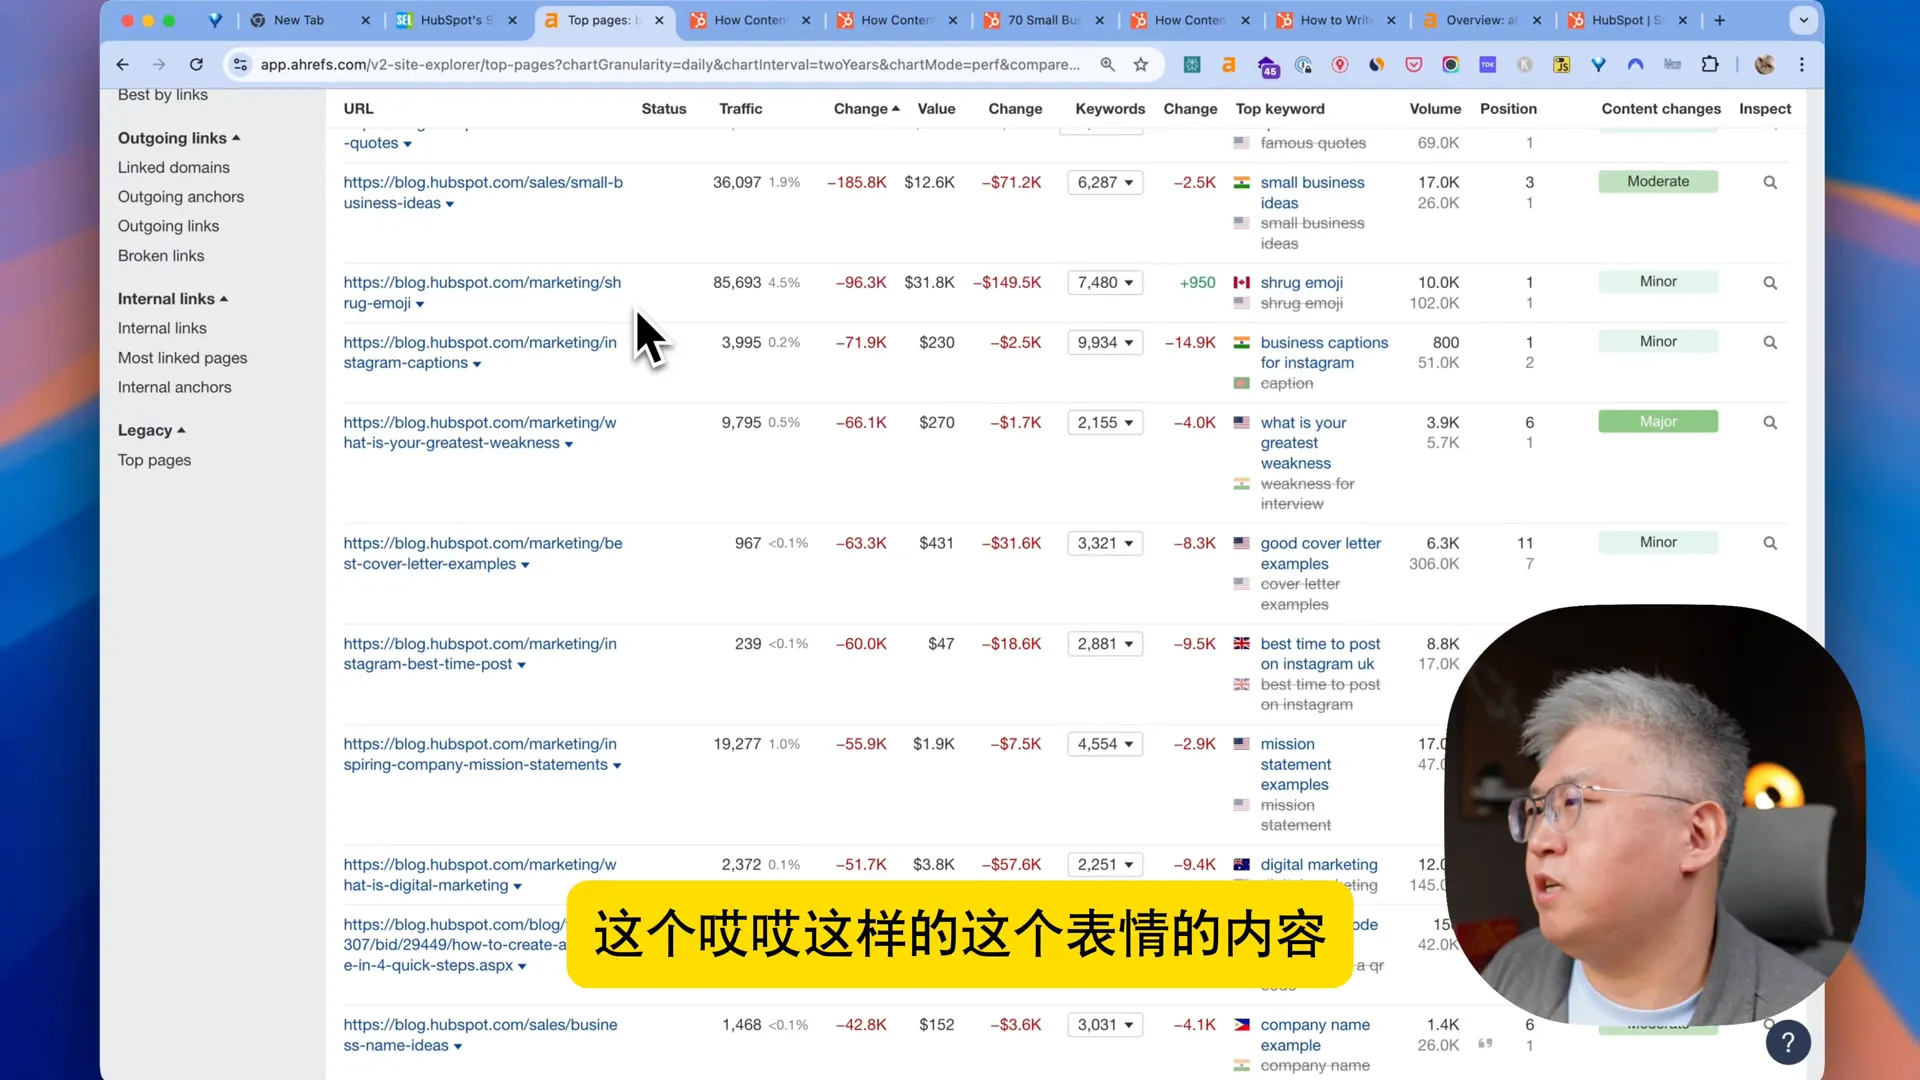Open a new browser tab with plus
Viewport: 1920px width, 1080px height.
point(1720,20)
